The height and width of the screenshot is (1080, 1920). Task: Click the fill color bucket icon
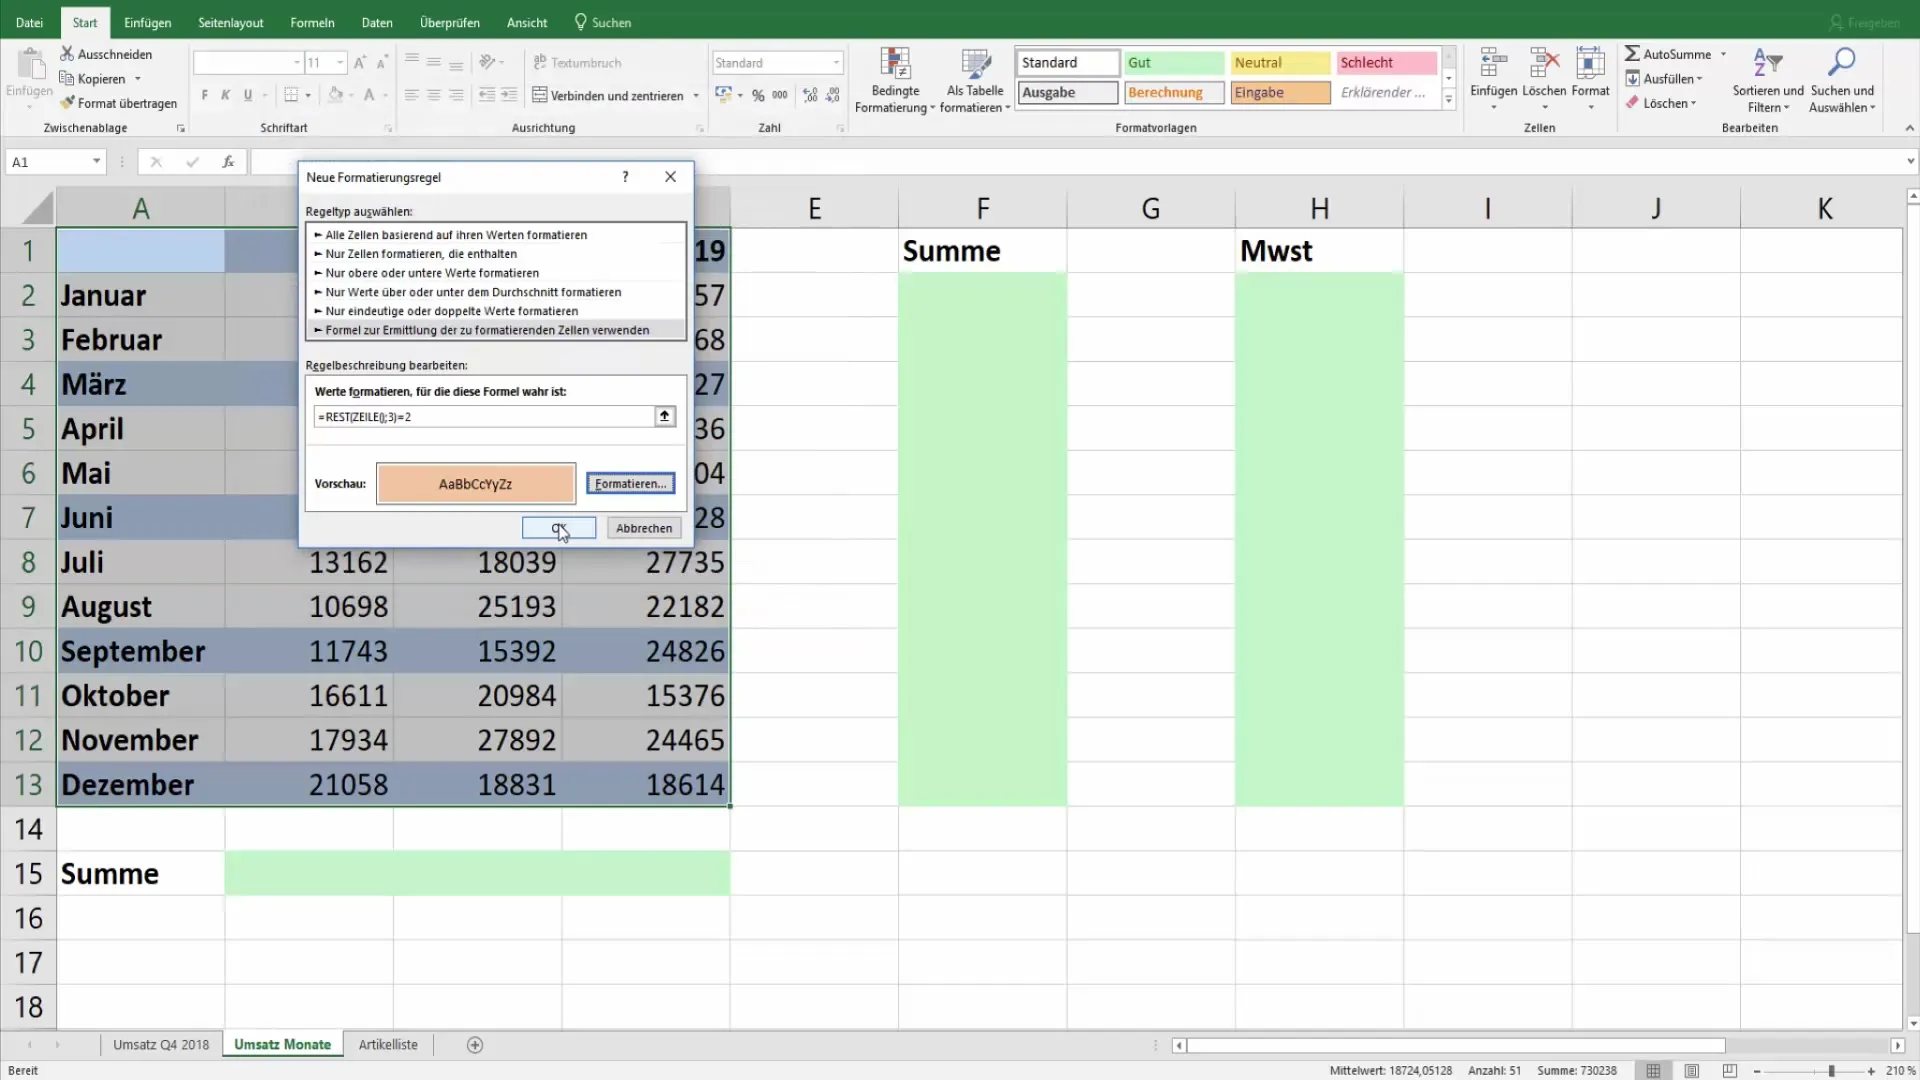(x=336, y=95)
